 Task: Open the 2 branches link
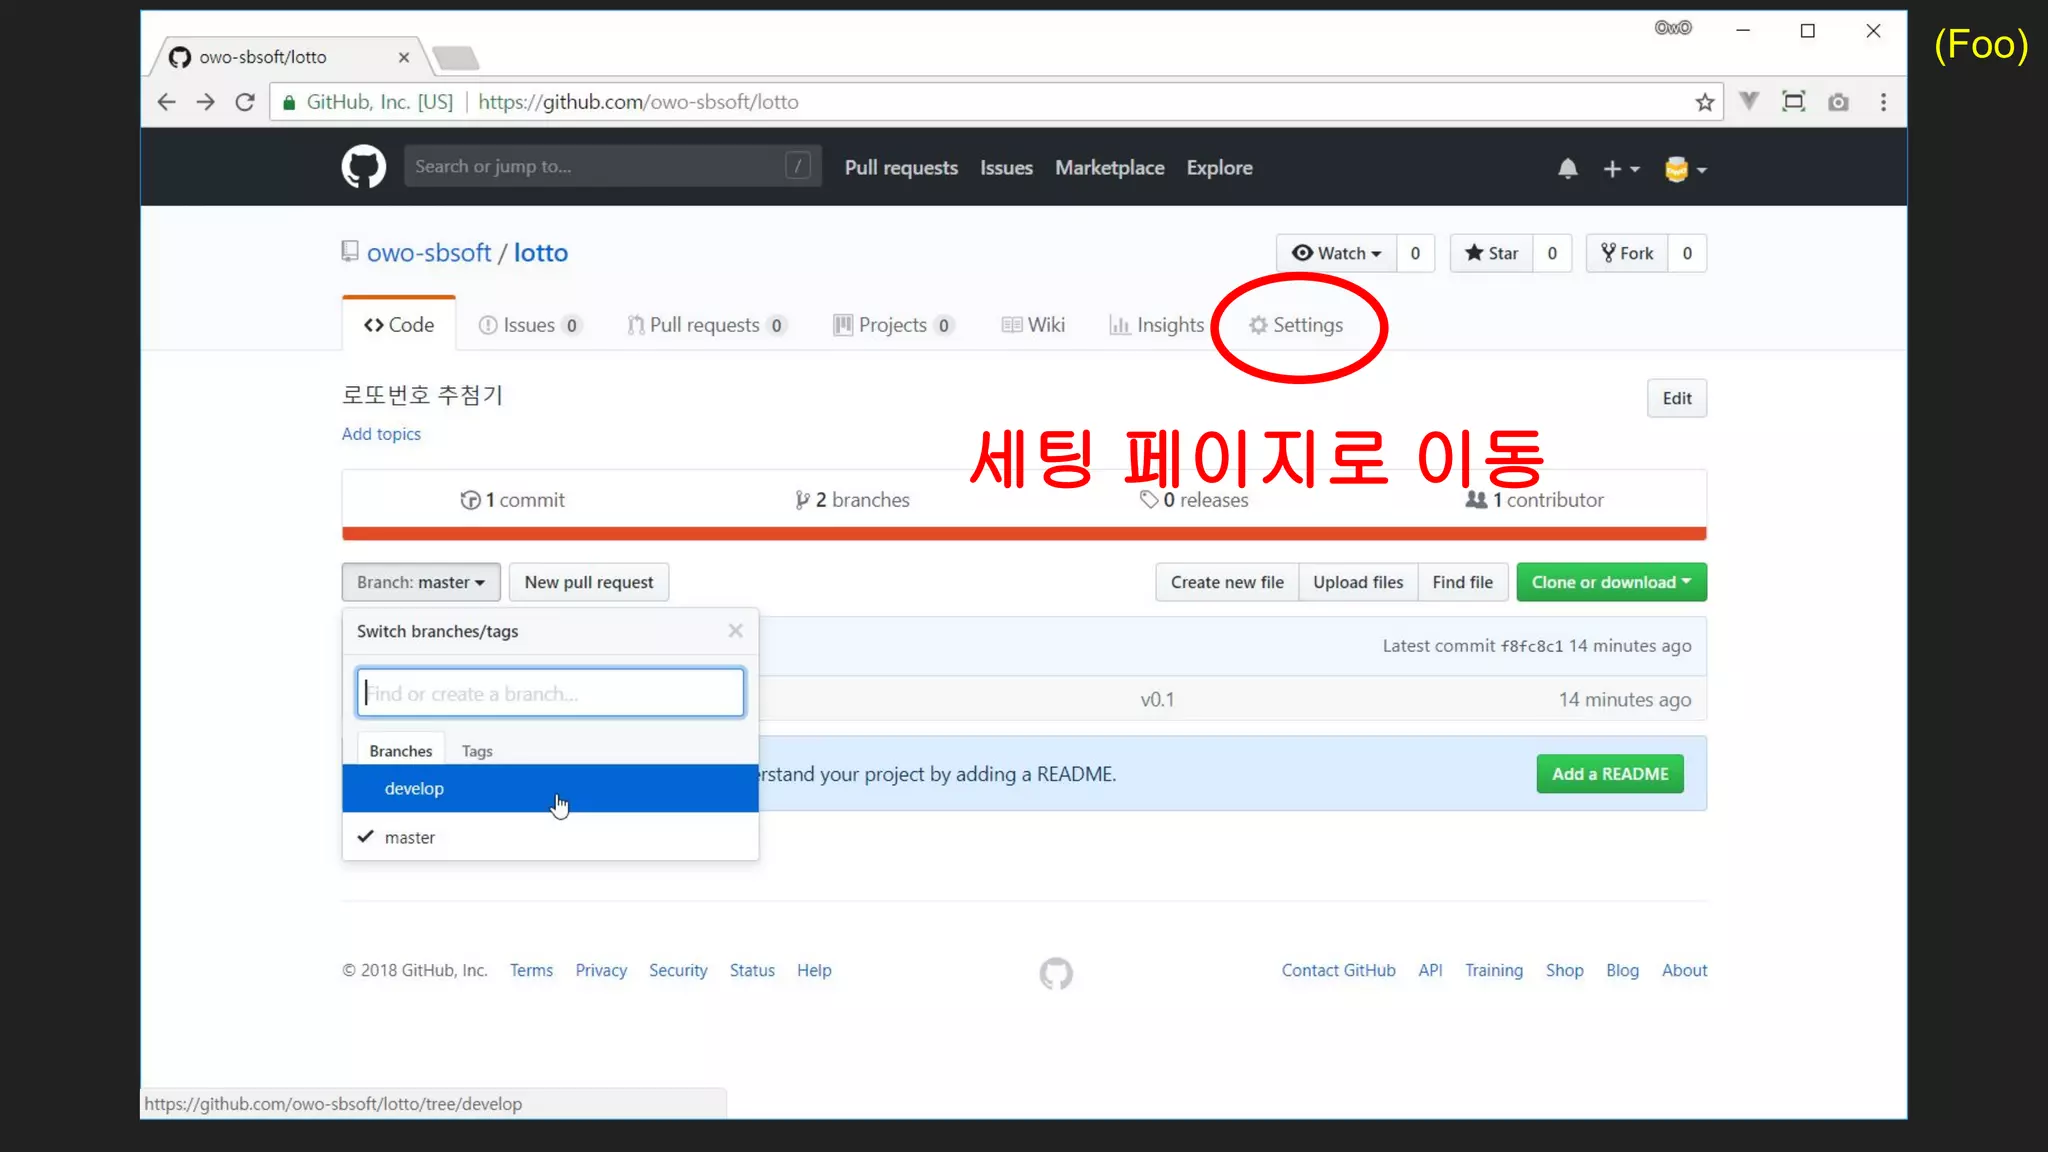(852, 500)
